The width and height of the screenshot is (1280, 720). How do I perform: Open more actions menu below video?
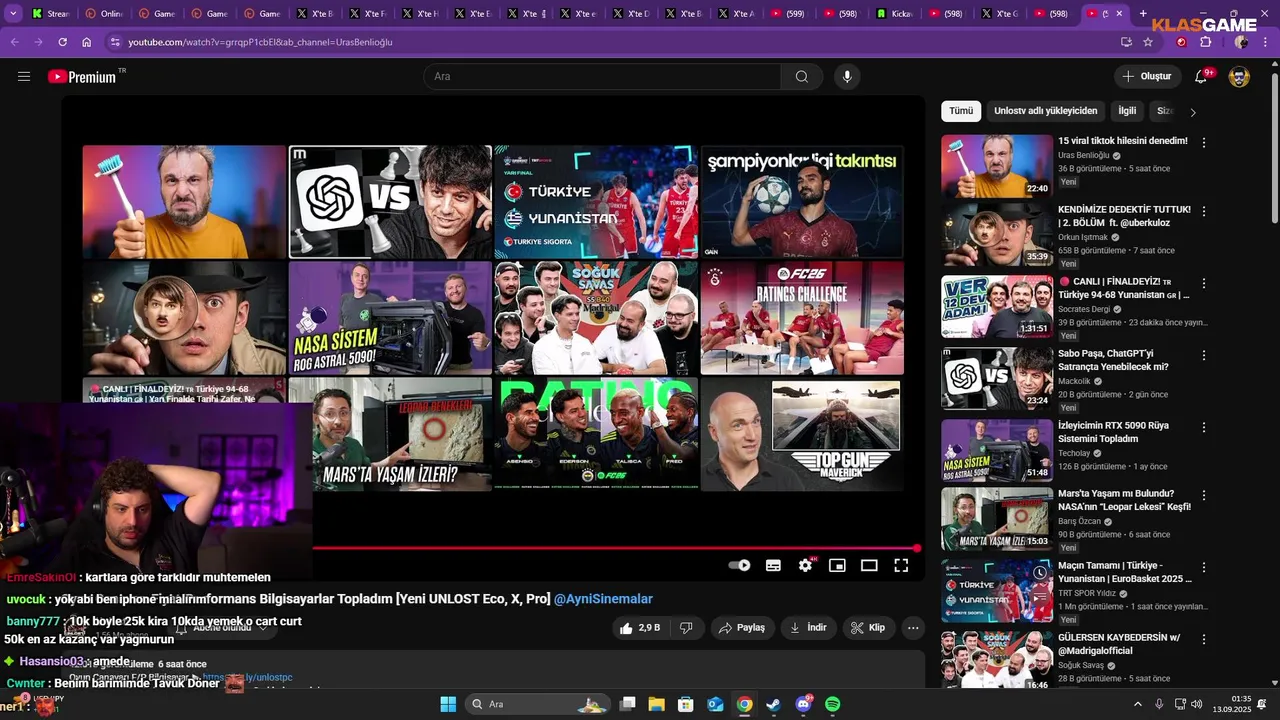912,628
